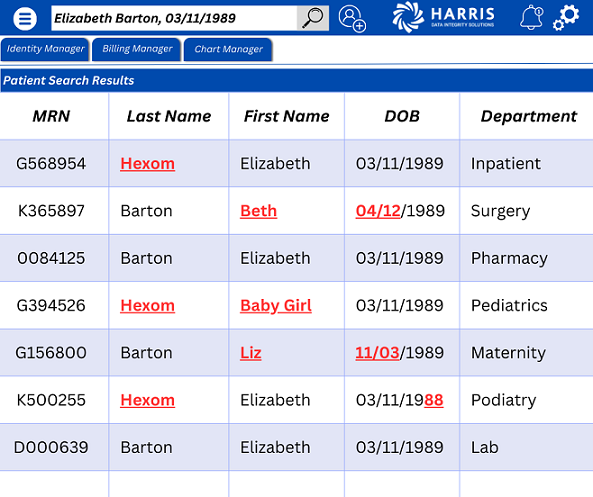The image size is (593, 497).
Task: Click the Liz first name link
Action: pyautogui.click(x=251, y=353)
